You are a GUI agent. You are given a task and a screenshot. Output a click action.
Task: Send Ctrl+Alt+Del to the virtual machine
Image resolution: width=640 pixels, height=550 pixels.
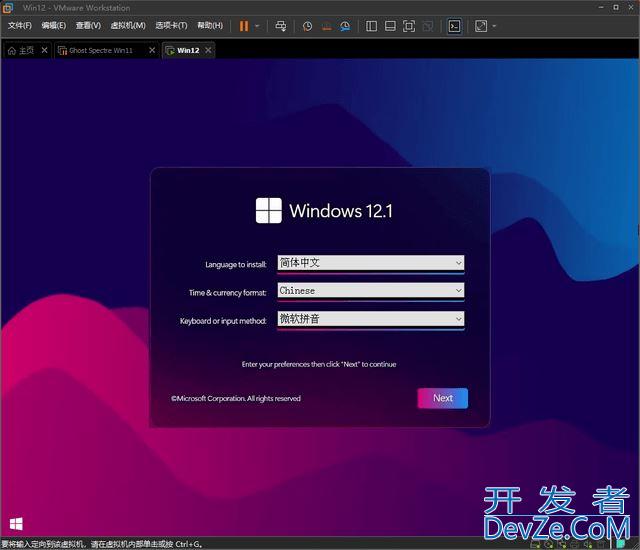(x=280, y=26)
